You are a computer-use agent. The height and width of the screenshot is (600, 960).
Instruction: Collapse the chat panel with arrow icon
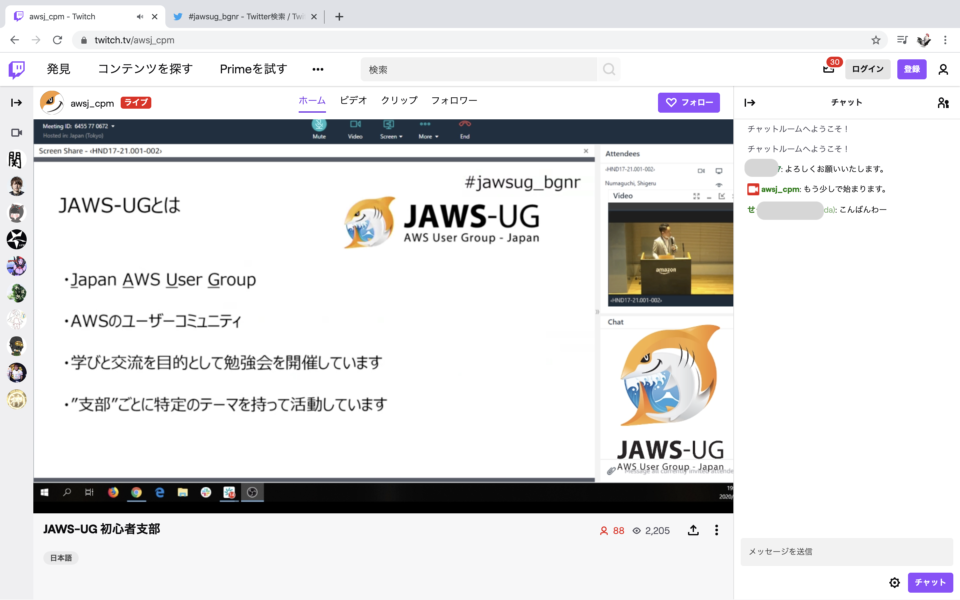pos(749,102)
